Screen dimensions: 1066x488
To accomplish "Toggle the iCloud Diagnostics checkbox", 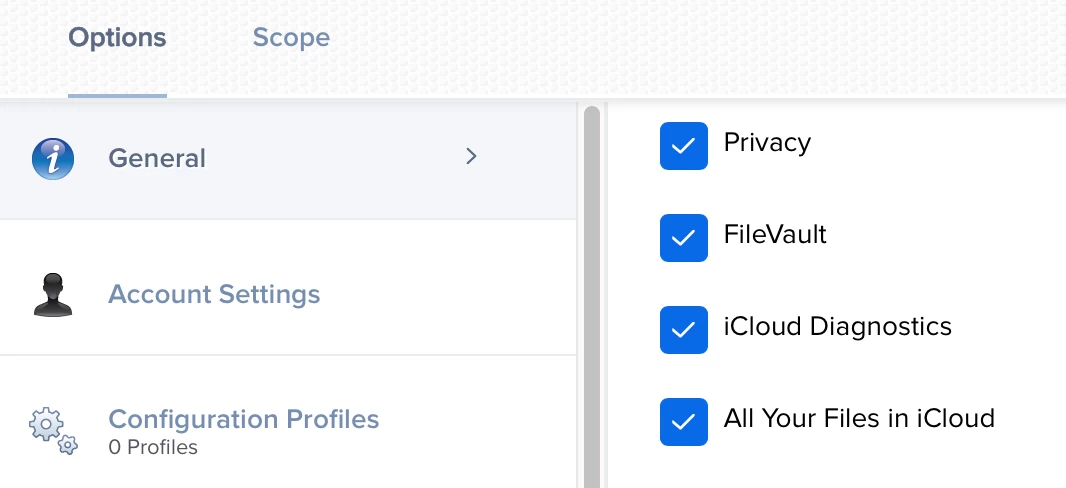I will (683, 330).
